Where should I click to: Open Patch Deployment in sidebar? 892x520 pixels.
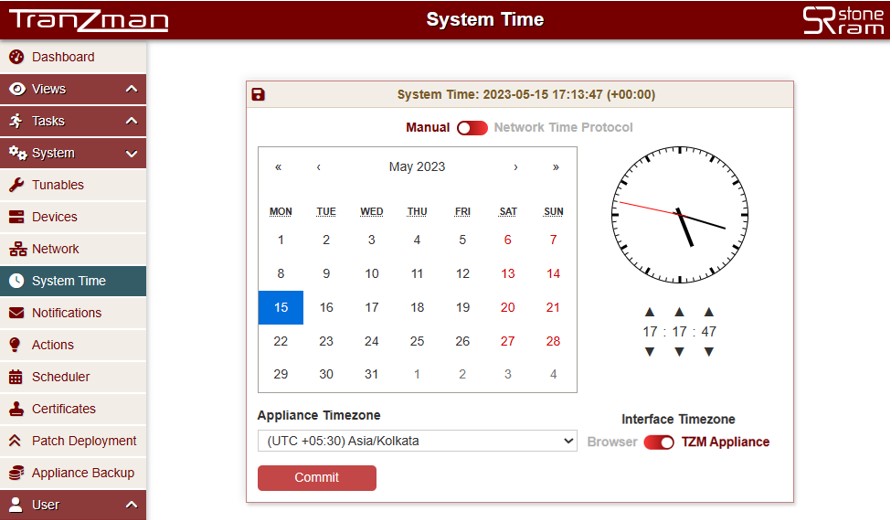pos(84,441)
